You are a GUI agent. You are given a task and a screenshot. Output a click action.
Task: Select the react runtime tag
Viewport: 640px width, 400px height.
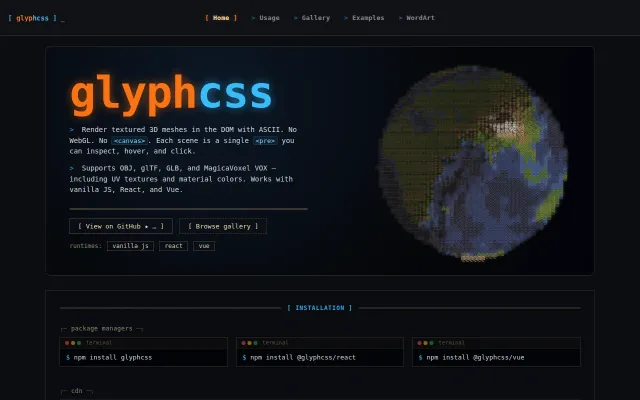click(x=173, y=246)
